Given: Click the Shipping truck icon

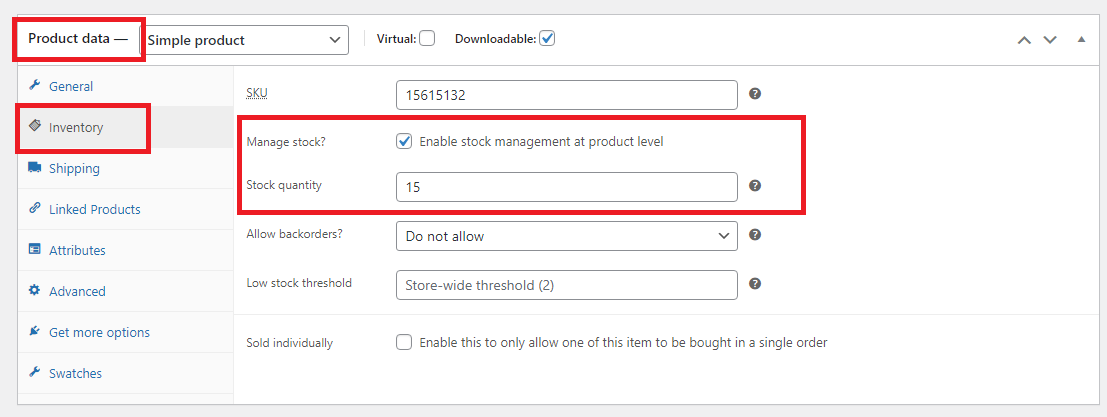Looking at the screenshot, I should pos(35,168).
